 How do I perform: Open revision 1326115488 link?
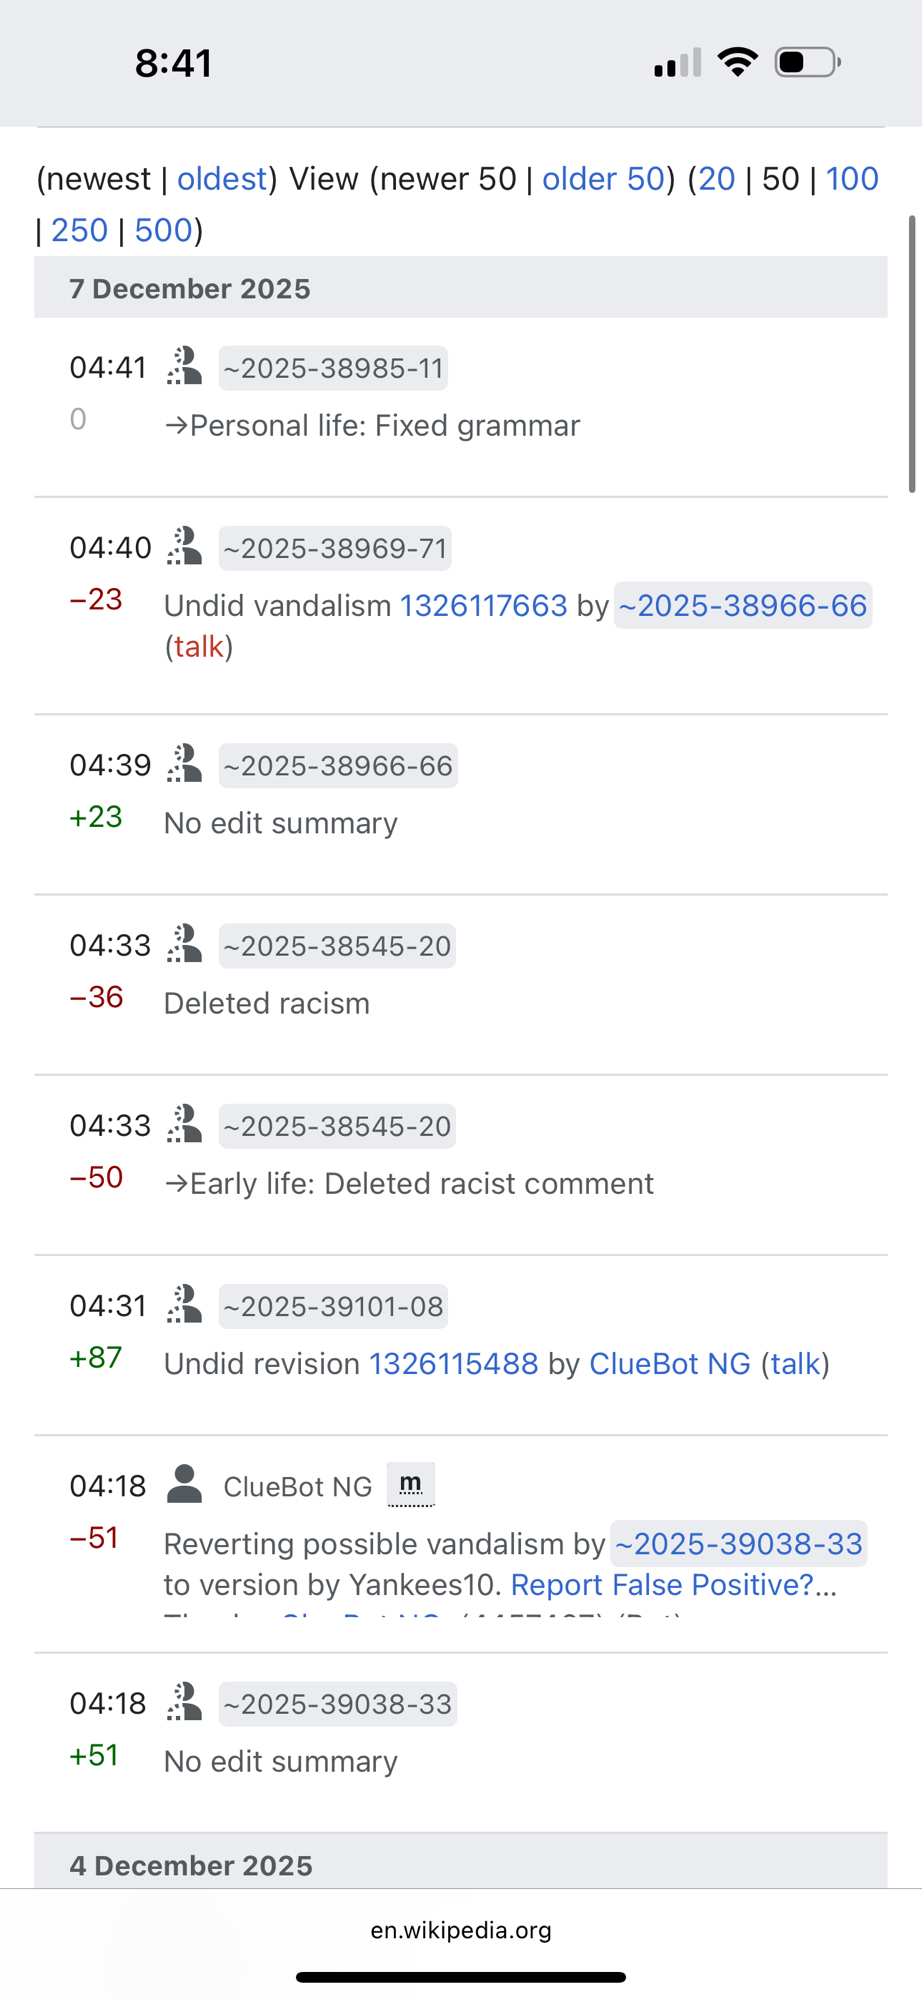pos(453,1364)
